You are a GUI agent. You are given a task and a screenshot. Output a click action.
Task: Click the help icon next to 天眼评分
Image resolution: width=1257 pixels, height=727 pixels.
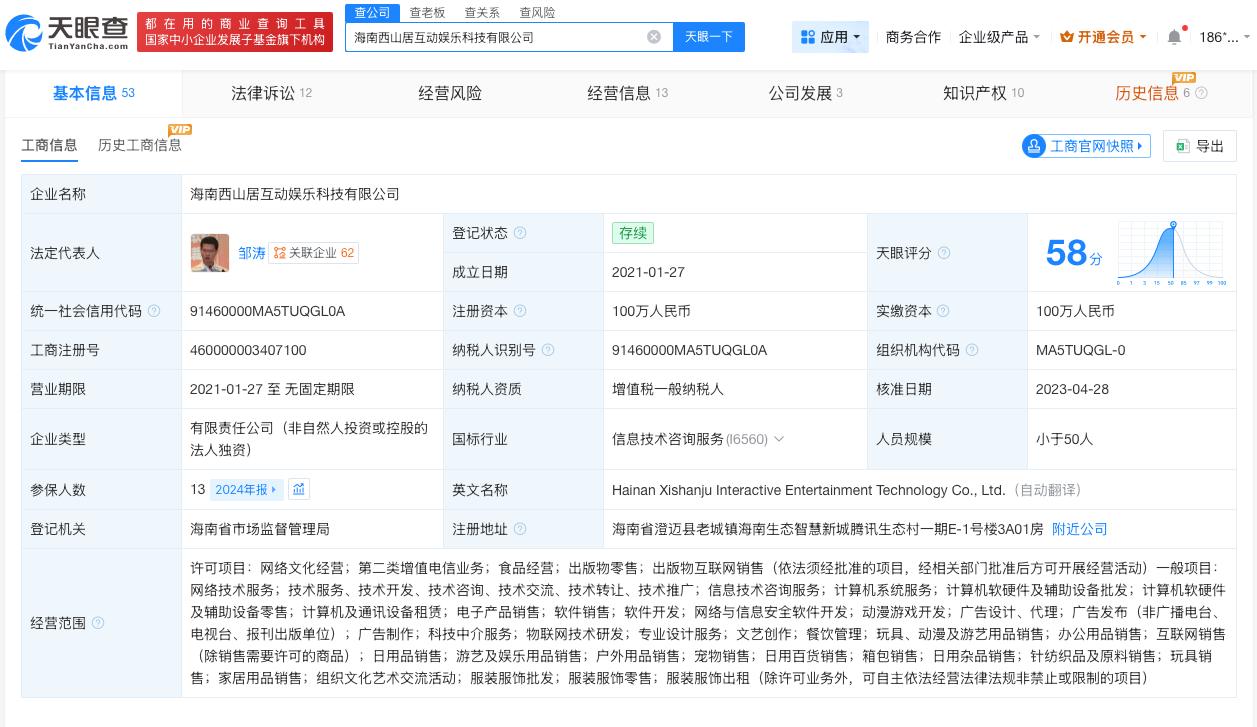click(943, 253)
